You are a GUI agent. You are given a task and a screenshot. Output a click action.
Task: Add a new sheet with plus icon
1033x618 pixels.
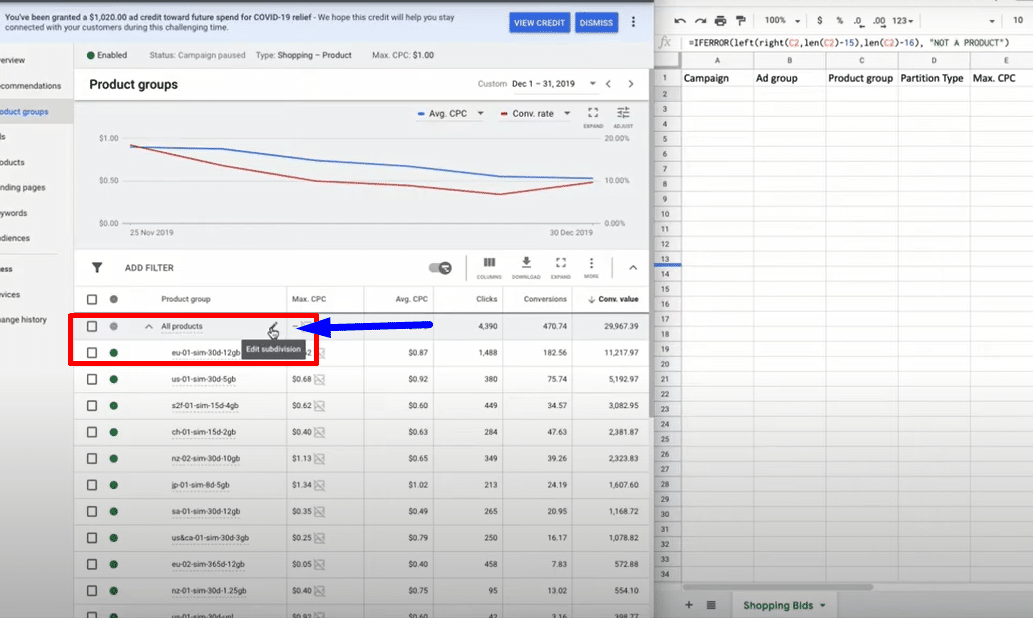tap(688, 605)
